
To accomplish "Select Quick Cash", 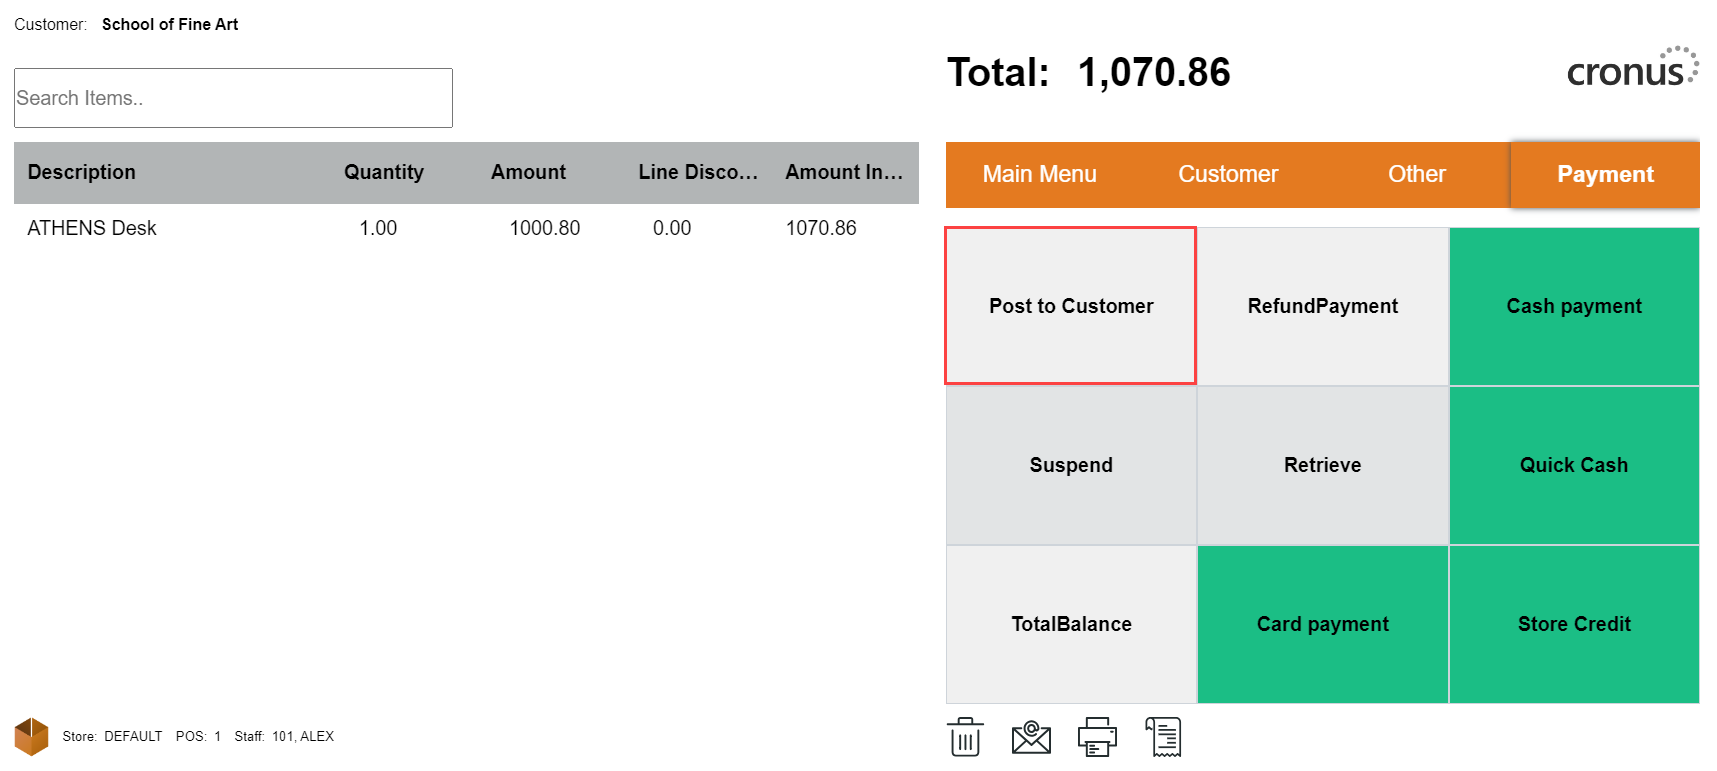I will pyautogui.click(x=1573, y=465).
